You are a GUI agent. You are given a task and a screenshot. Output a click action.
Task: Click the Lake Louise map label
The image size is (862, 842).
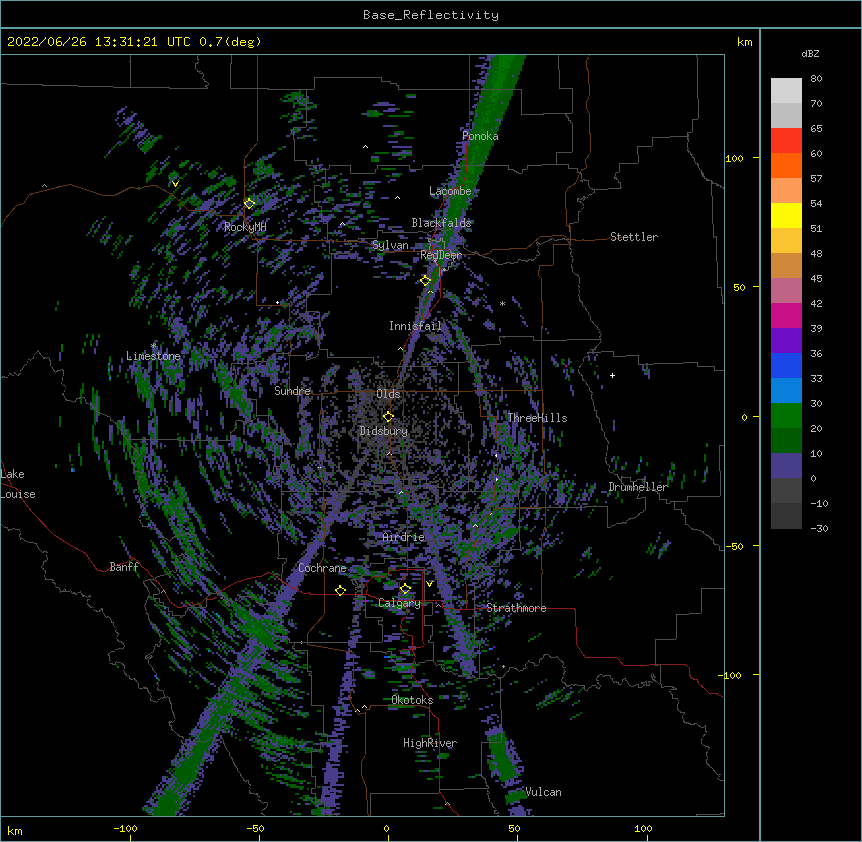pyautogui.click(x=18, y=484)
